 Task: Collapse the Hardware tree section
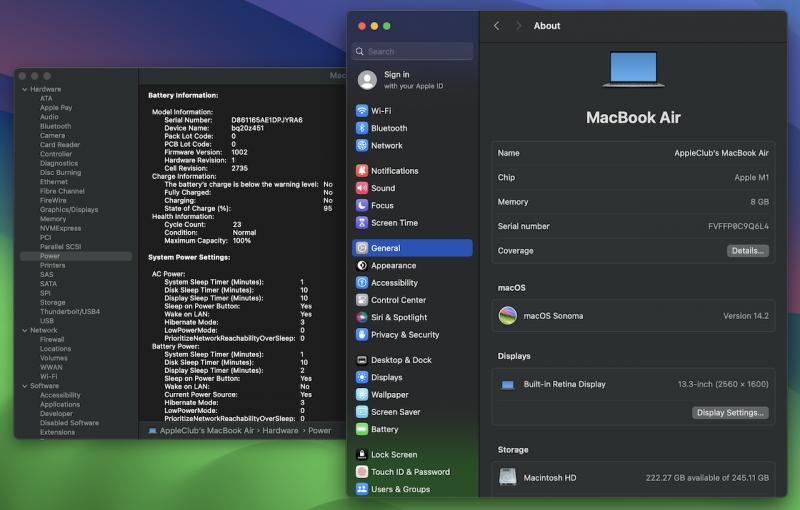(24, 89)
